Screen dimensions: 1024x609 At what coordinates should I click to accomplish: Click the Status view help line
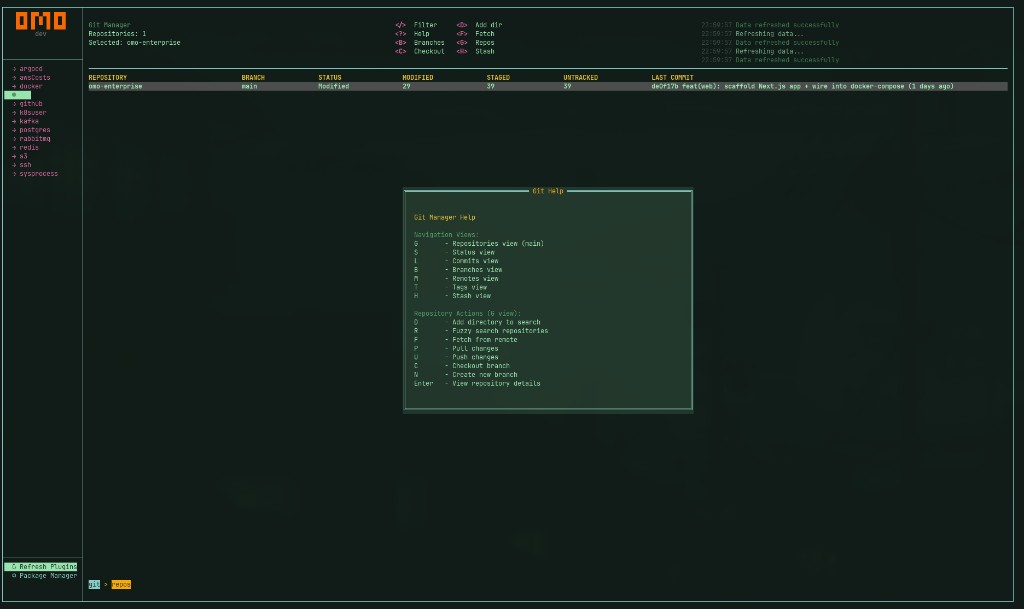(454, 253)
